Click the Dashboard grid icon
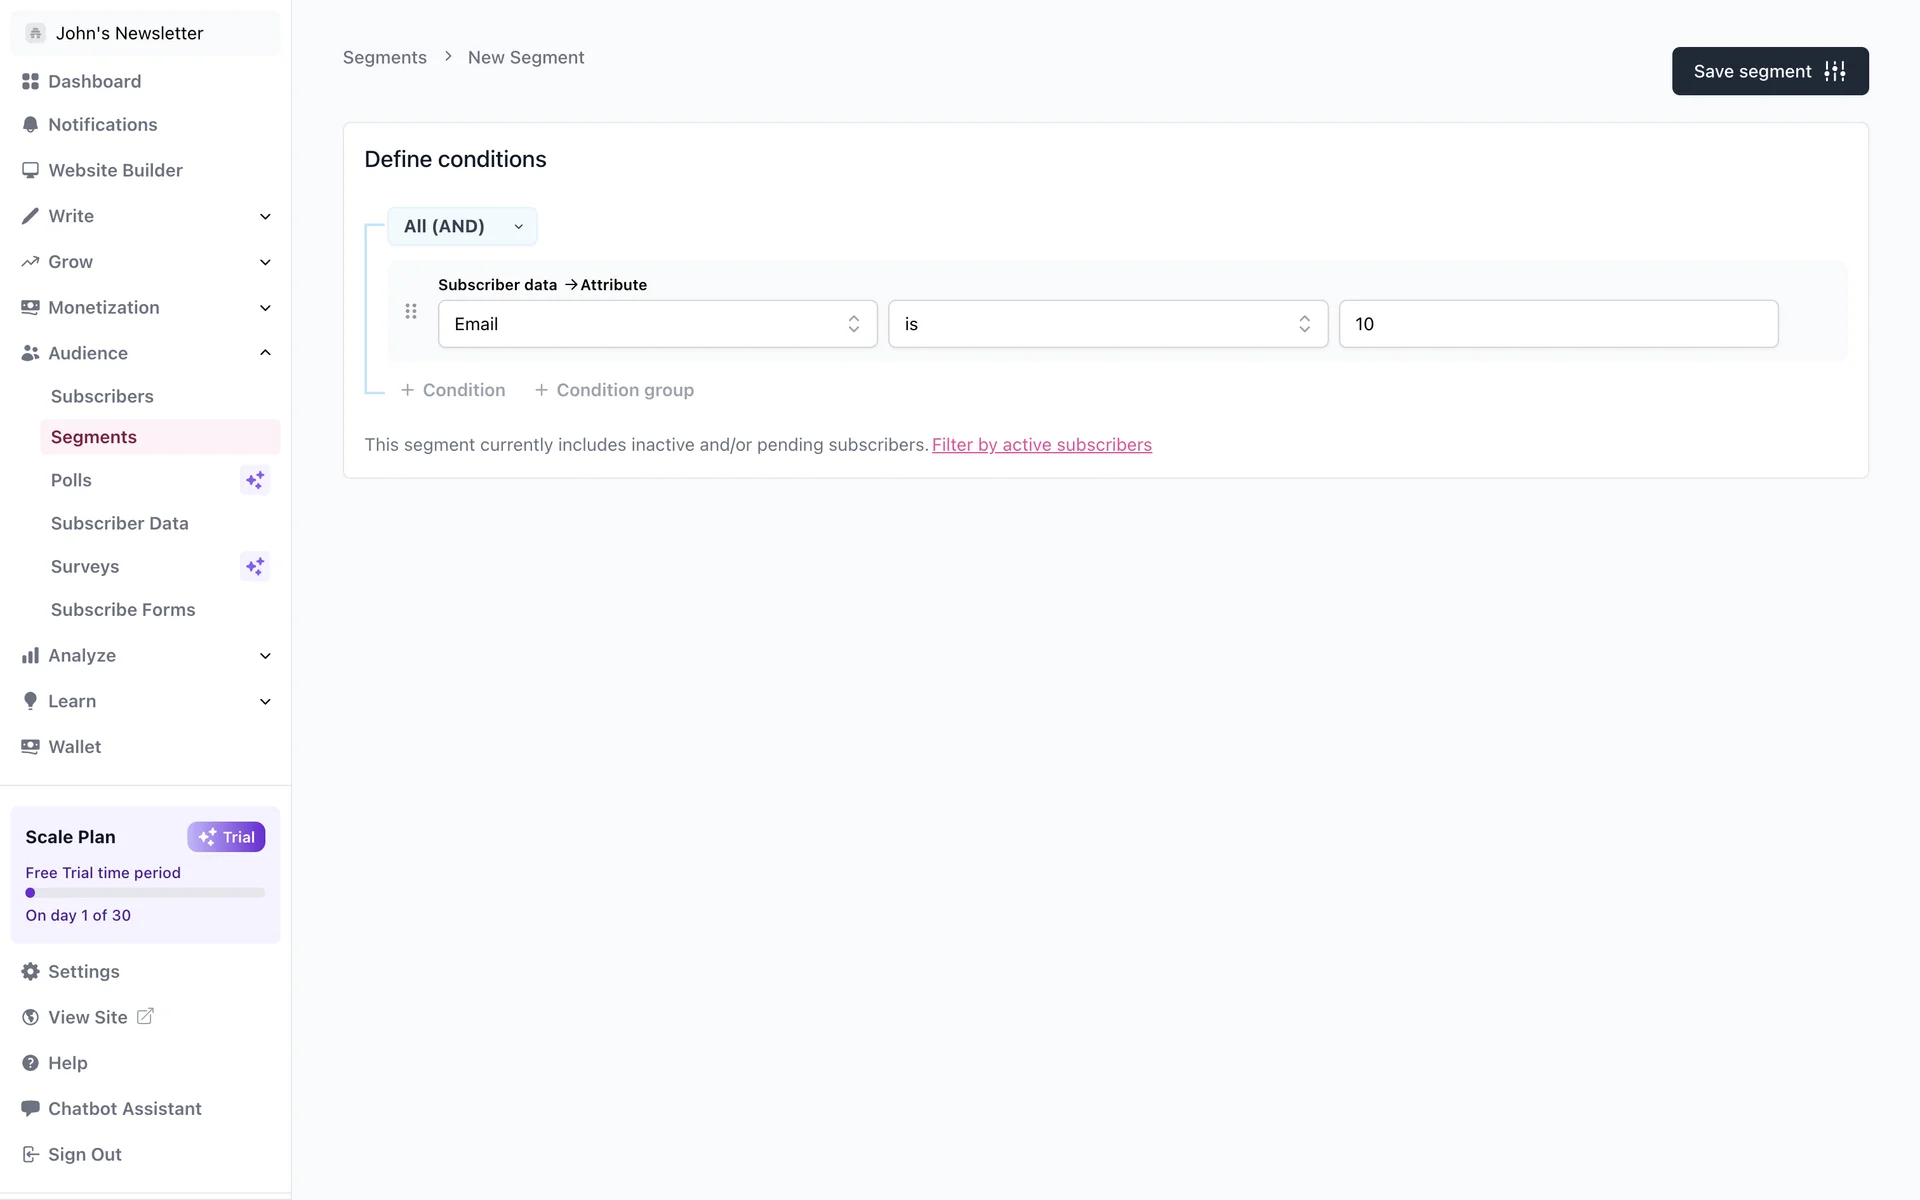 (30, 81)
